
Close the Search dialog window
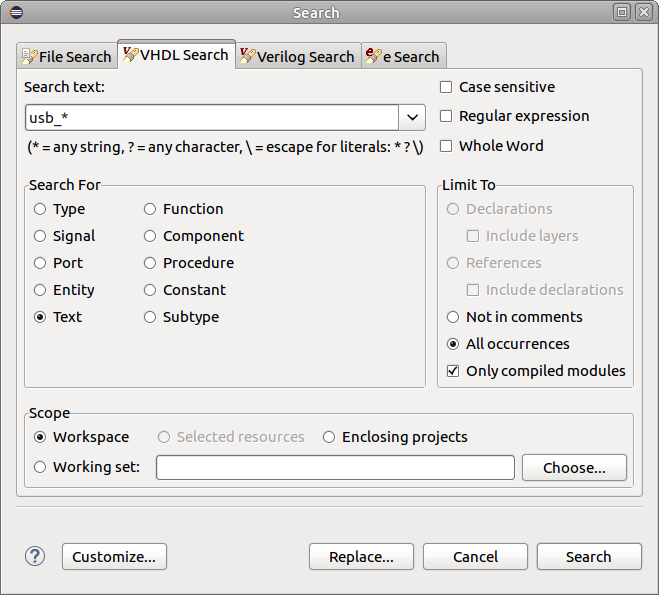click(x=644, y=12)
